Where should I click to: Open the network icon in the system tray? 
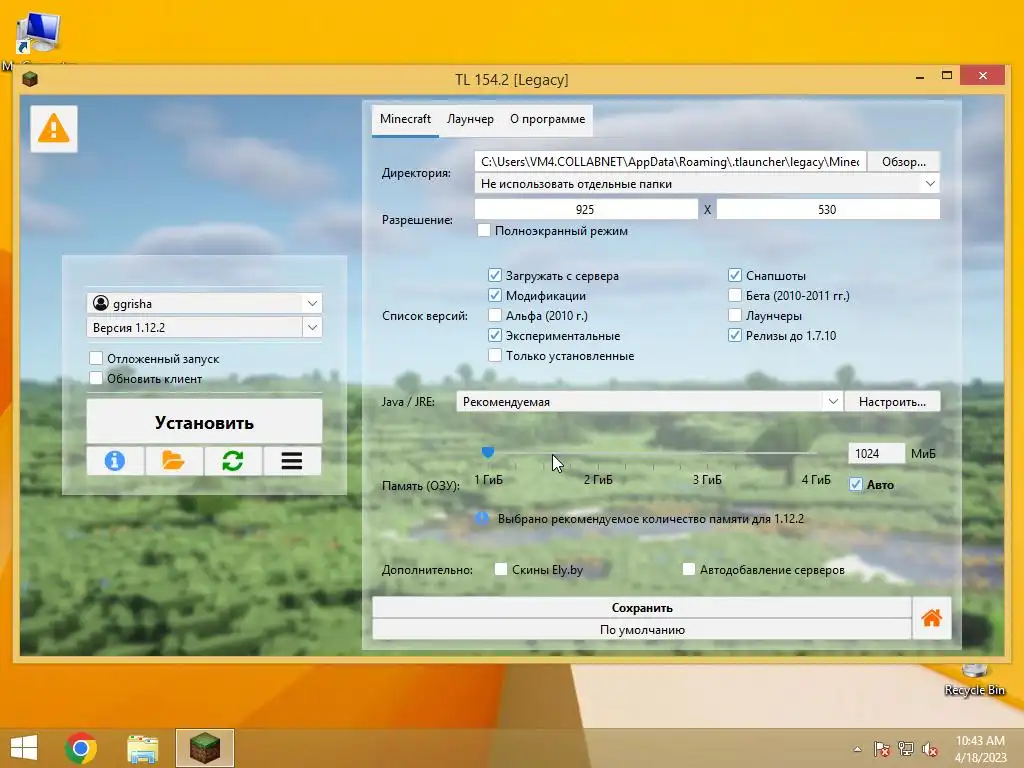coord(906,749)
